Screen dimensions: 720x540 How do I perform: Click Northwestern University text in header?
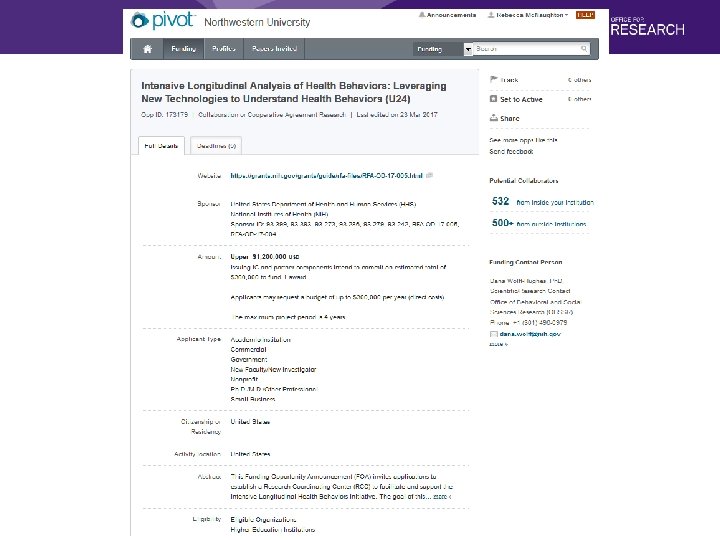[x=257, y=22]
